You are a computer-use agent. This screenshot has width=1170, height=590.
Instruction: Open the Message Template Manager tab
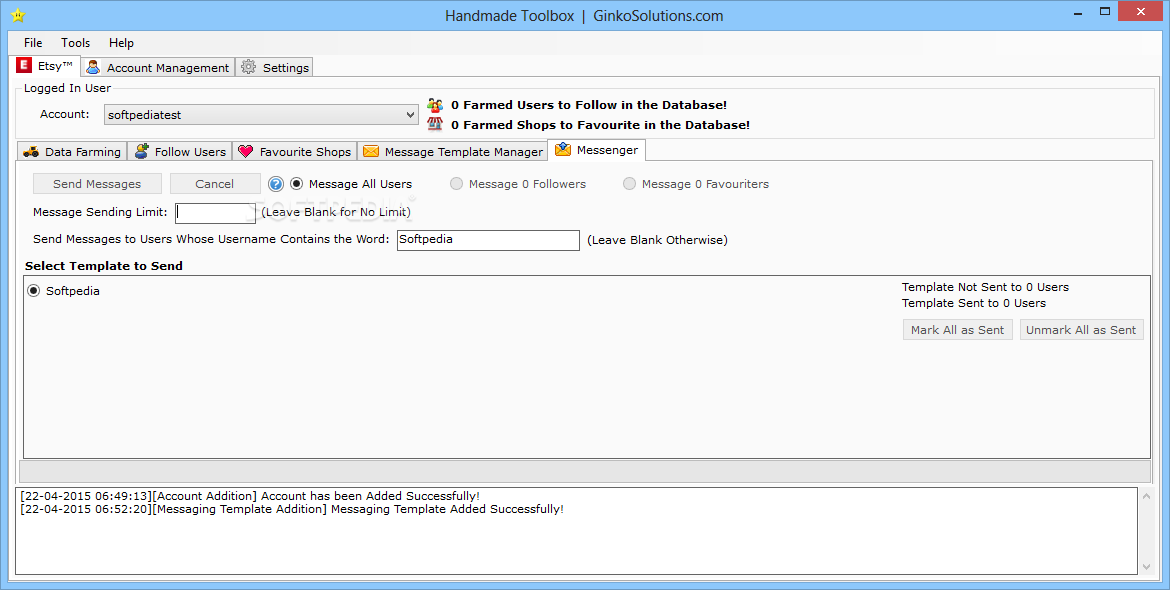[453, 151]
